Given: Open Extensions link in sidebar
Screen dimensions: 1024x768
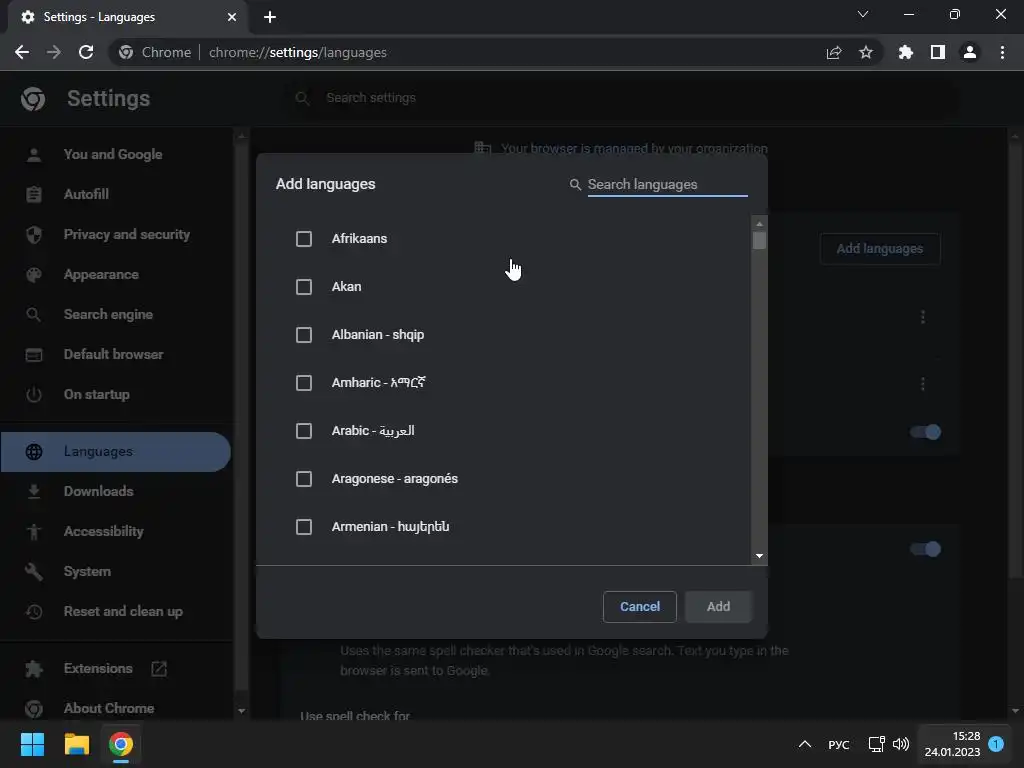Looking at the screenshot, I should click(x=98, y=669).
